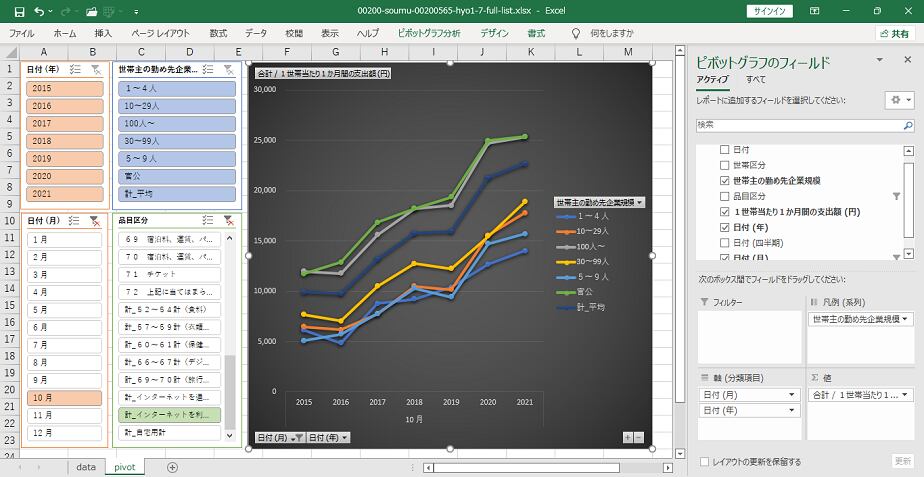Screen dimensions: 924x477
Task: Select 100人～ in the company size slicer
Action: click(x=177, y=123)
